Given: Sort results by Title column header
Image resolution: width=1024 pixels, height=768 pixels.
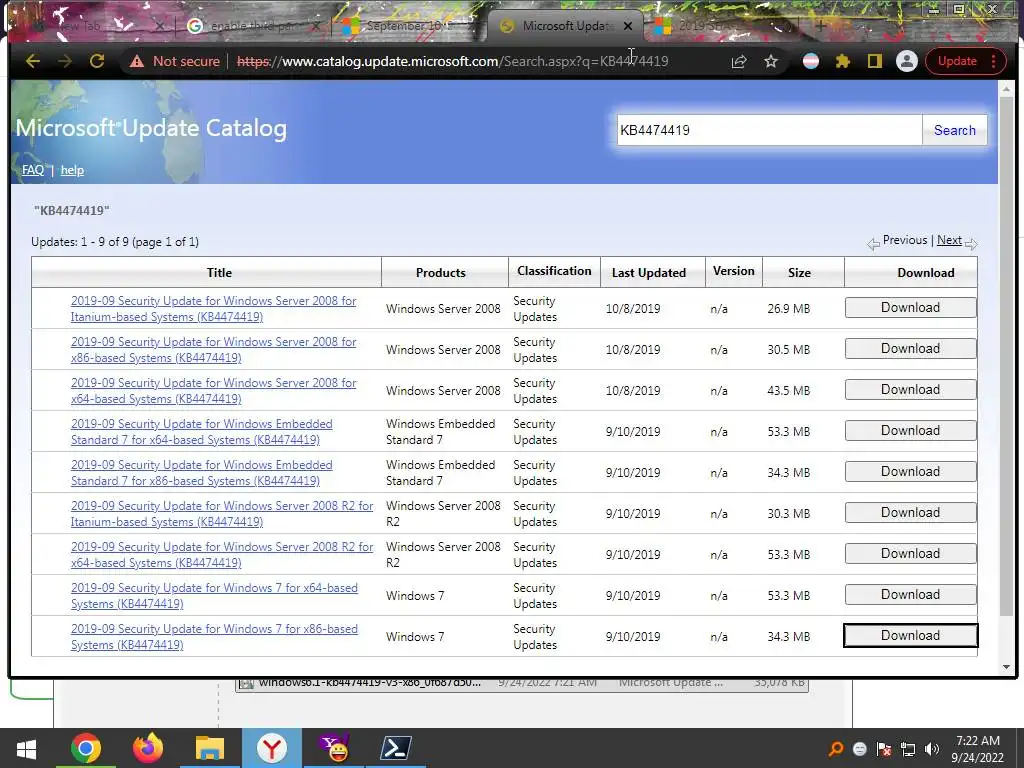Looking at the screenshot, I should pyautogui.click(x=219, y=272).
